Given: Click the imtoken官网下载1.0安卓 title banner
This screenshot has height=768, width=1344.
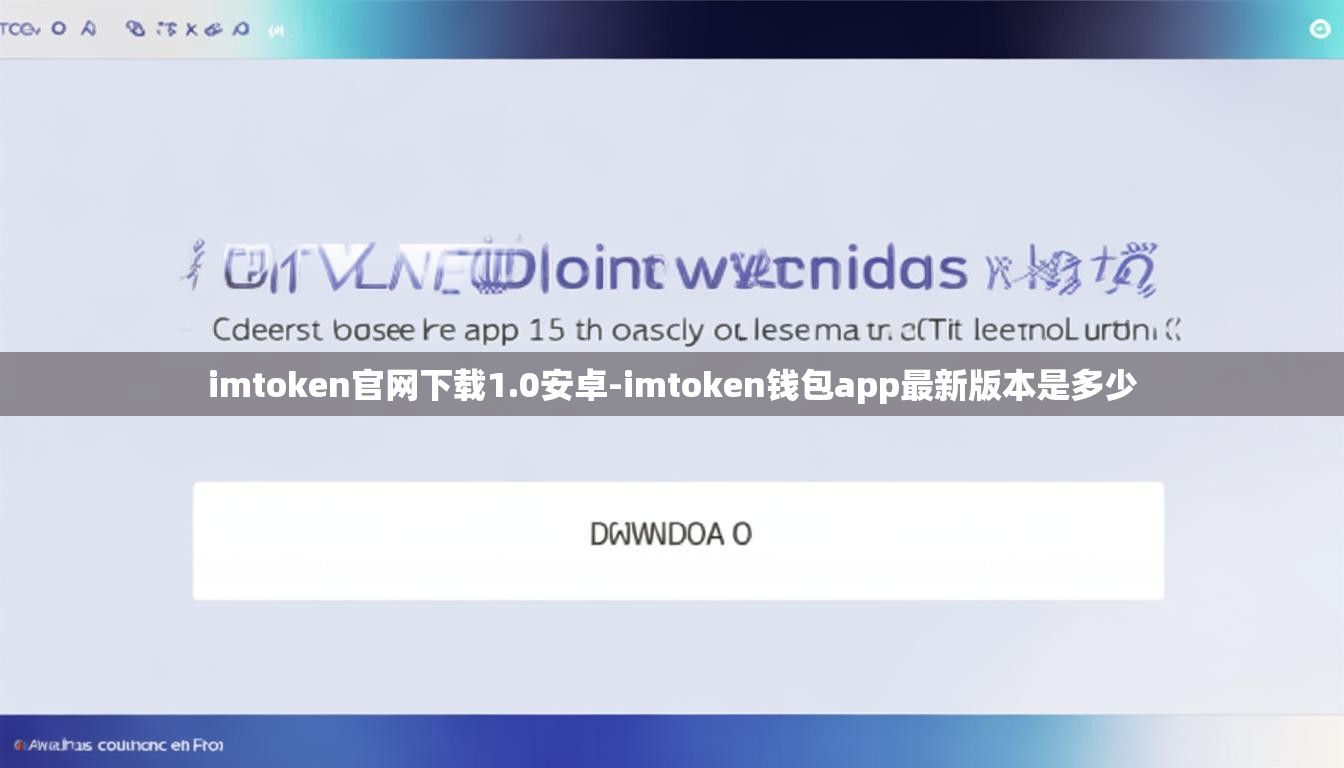Looking at the screenshot, I should pyautogui.click(x=672, y=384).
